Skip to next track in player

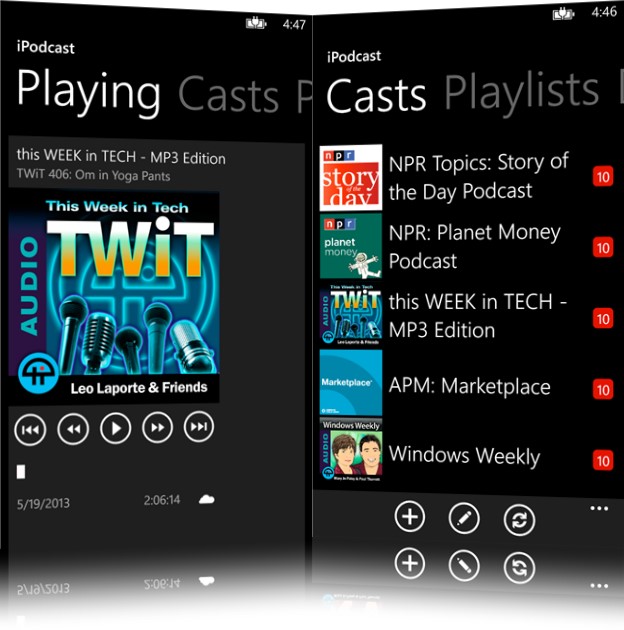(199, 426)
